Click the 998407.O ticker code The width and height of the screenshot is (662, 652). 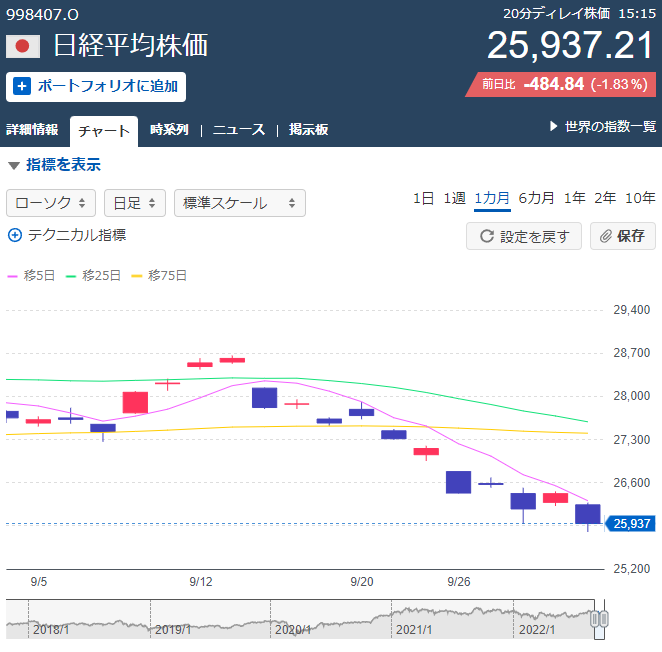point(42,15)
